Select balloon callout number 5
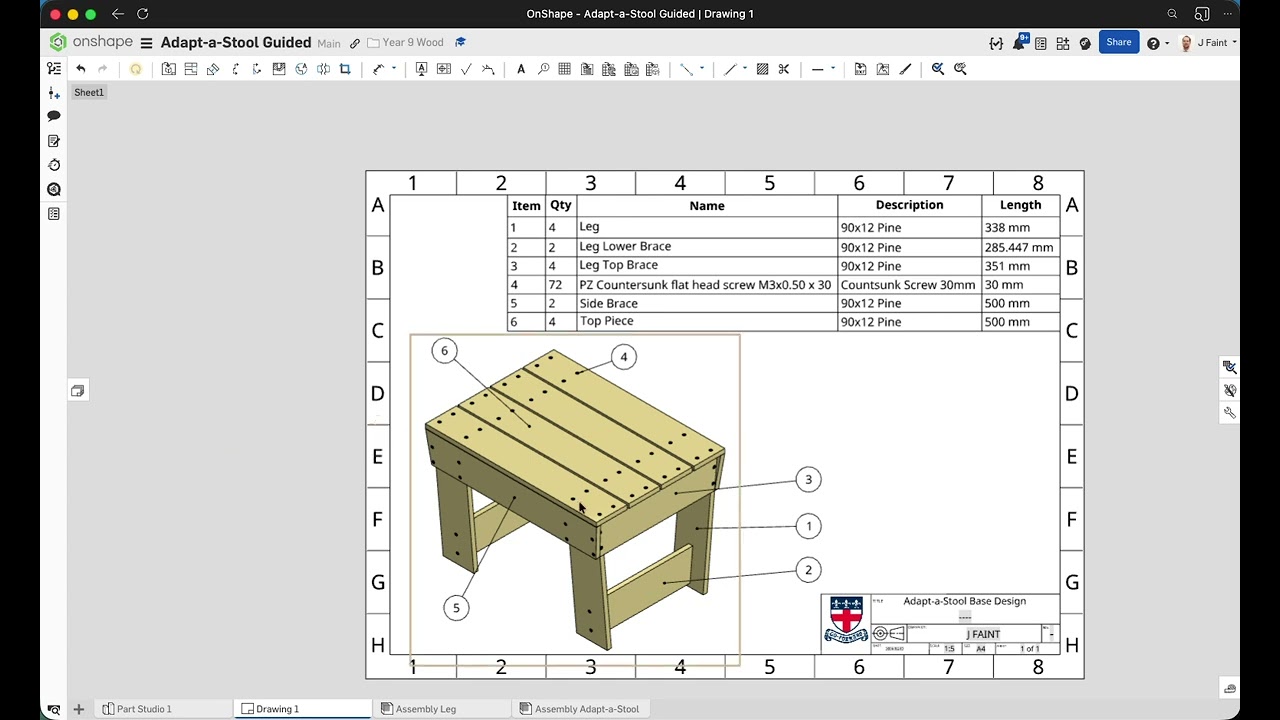Screen dimensions: 1280x720 [456, 608]
